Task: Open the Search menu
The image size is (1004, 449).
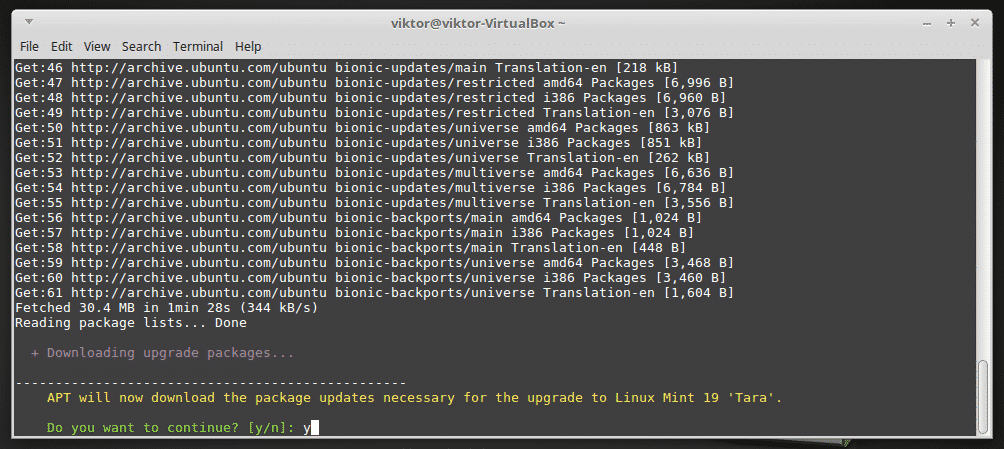Action: click(142, 46)
